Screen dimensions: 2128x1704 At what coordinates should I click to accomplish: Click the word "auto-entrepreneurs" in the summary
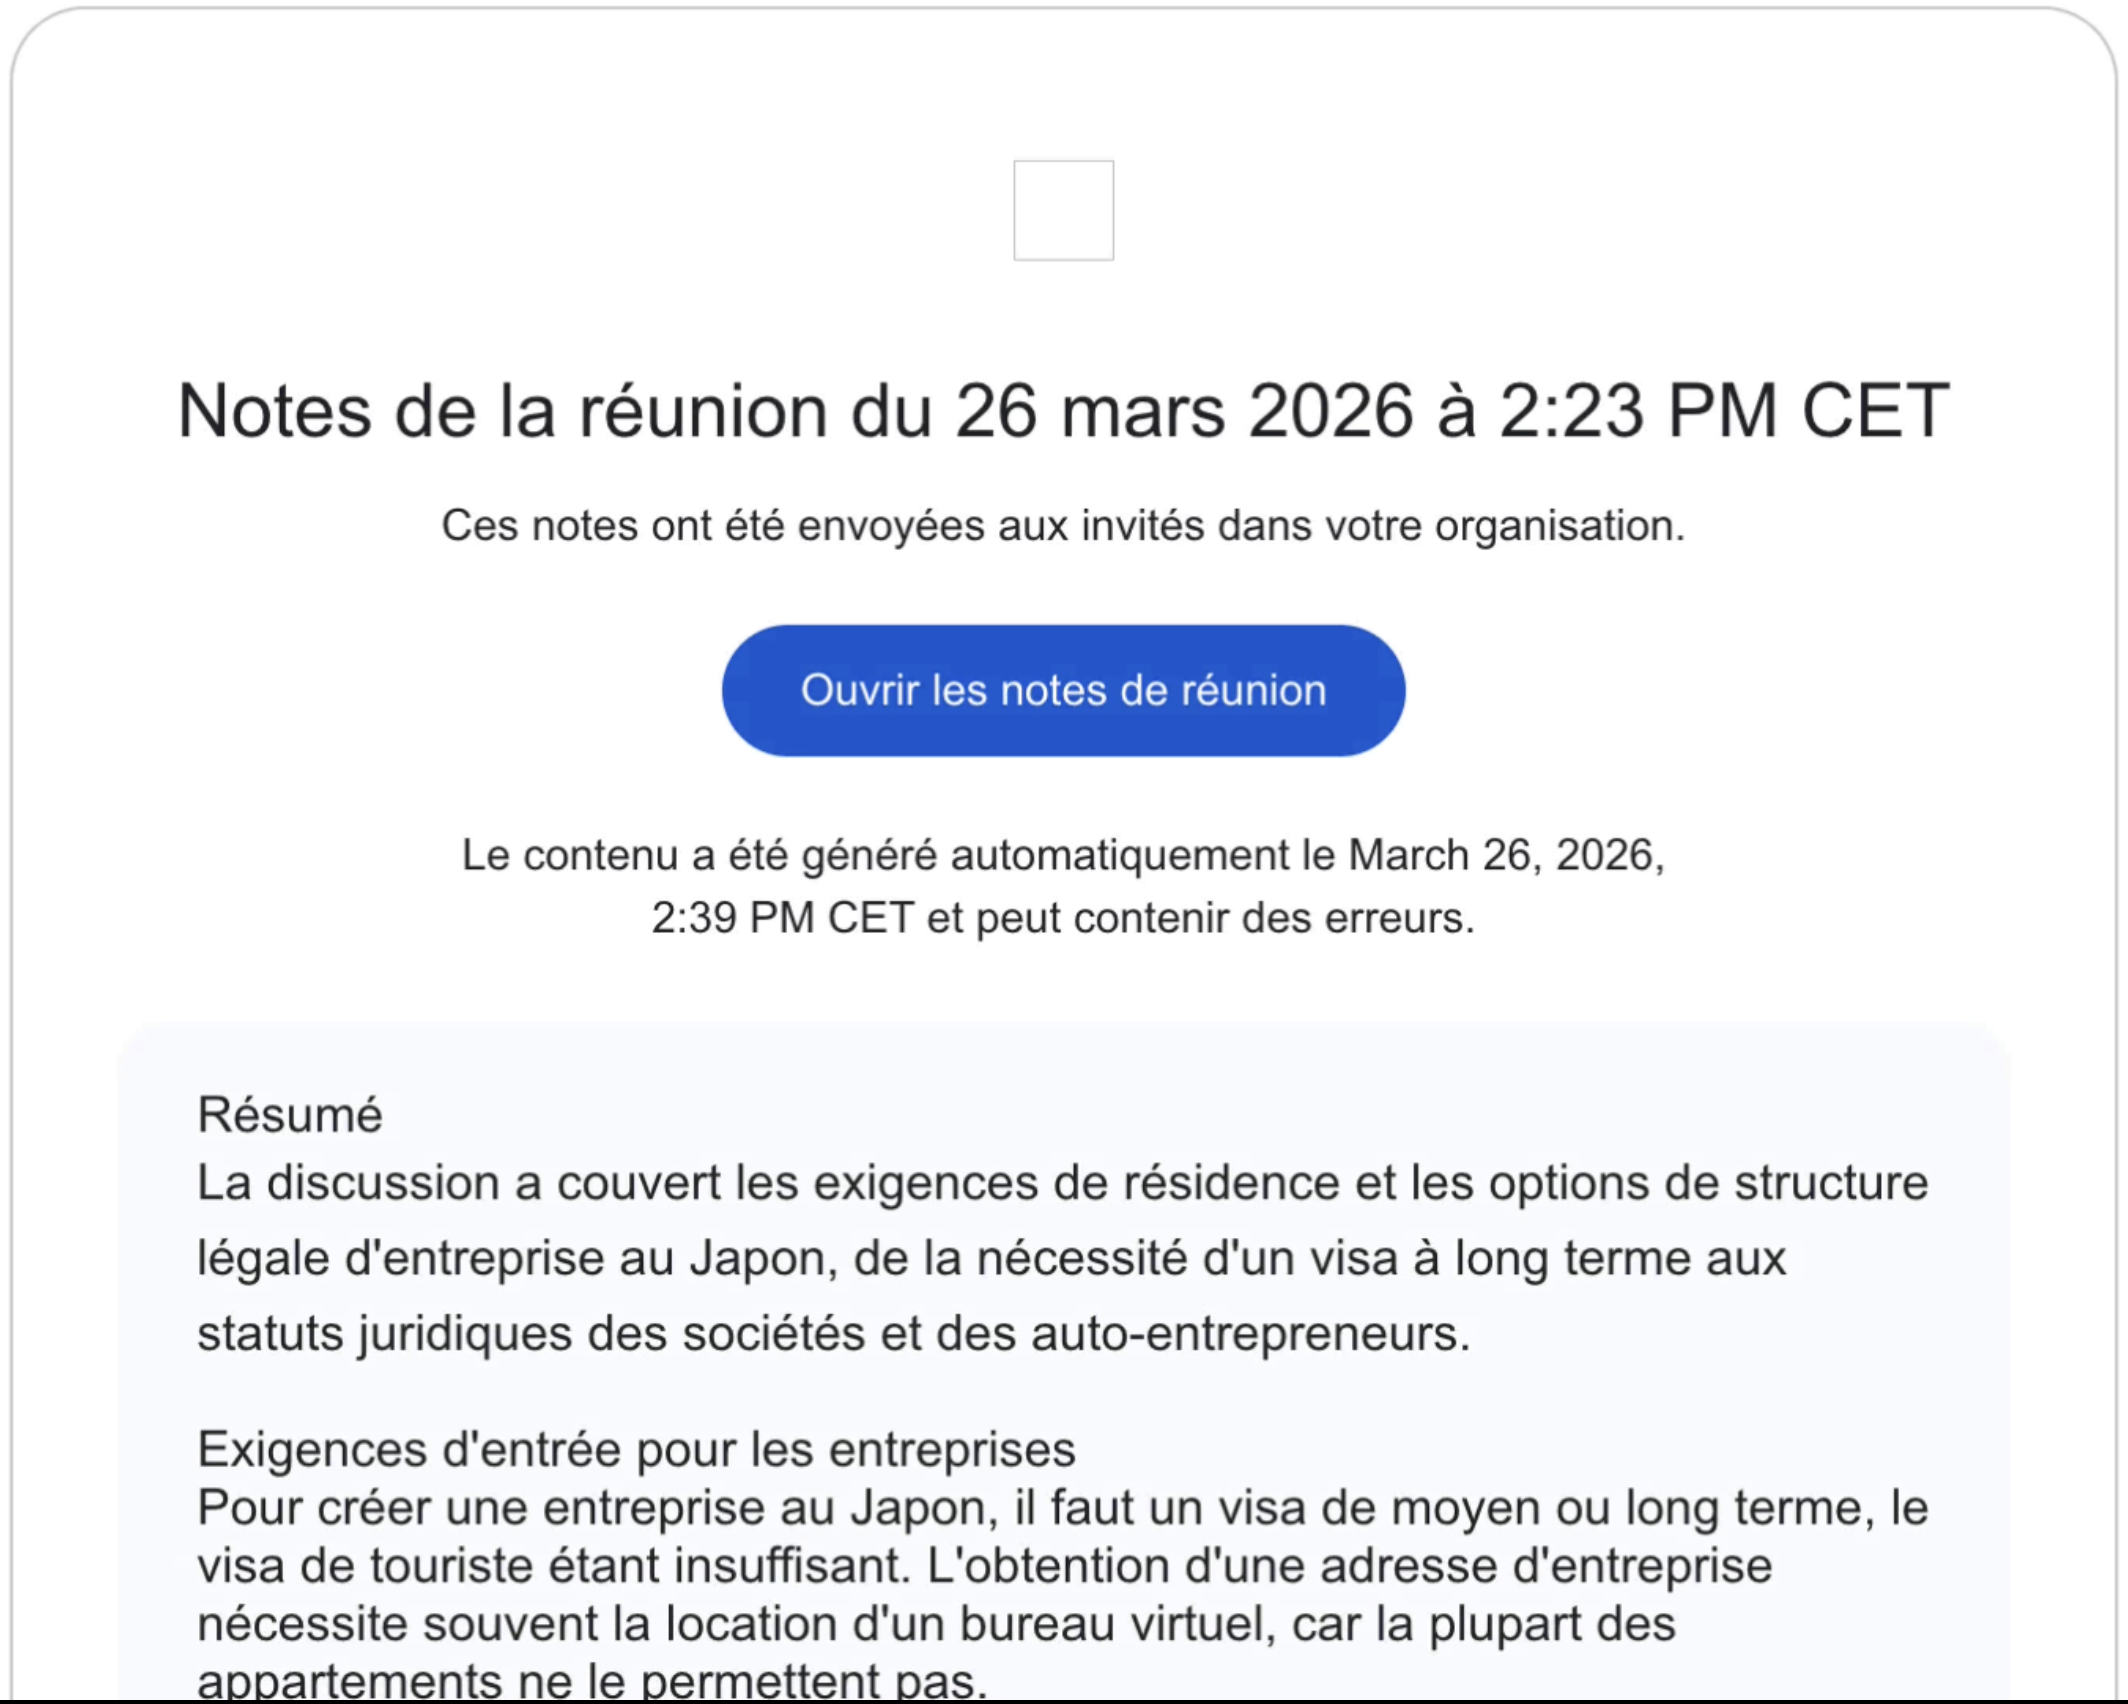tap(1248, 1334)
